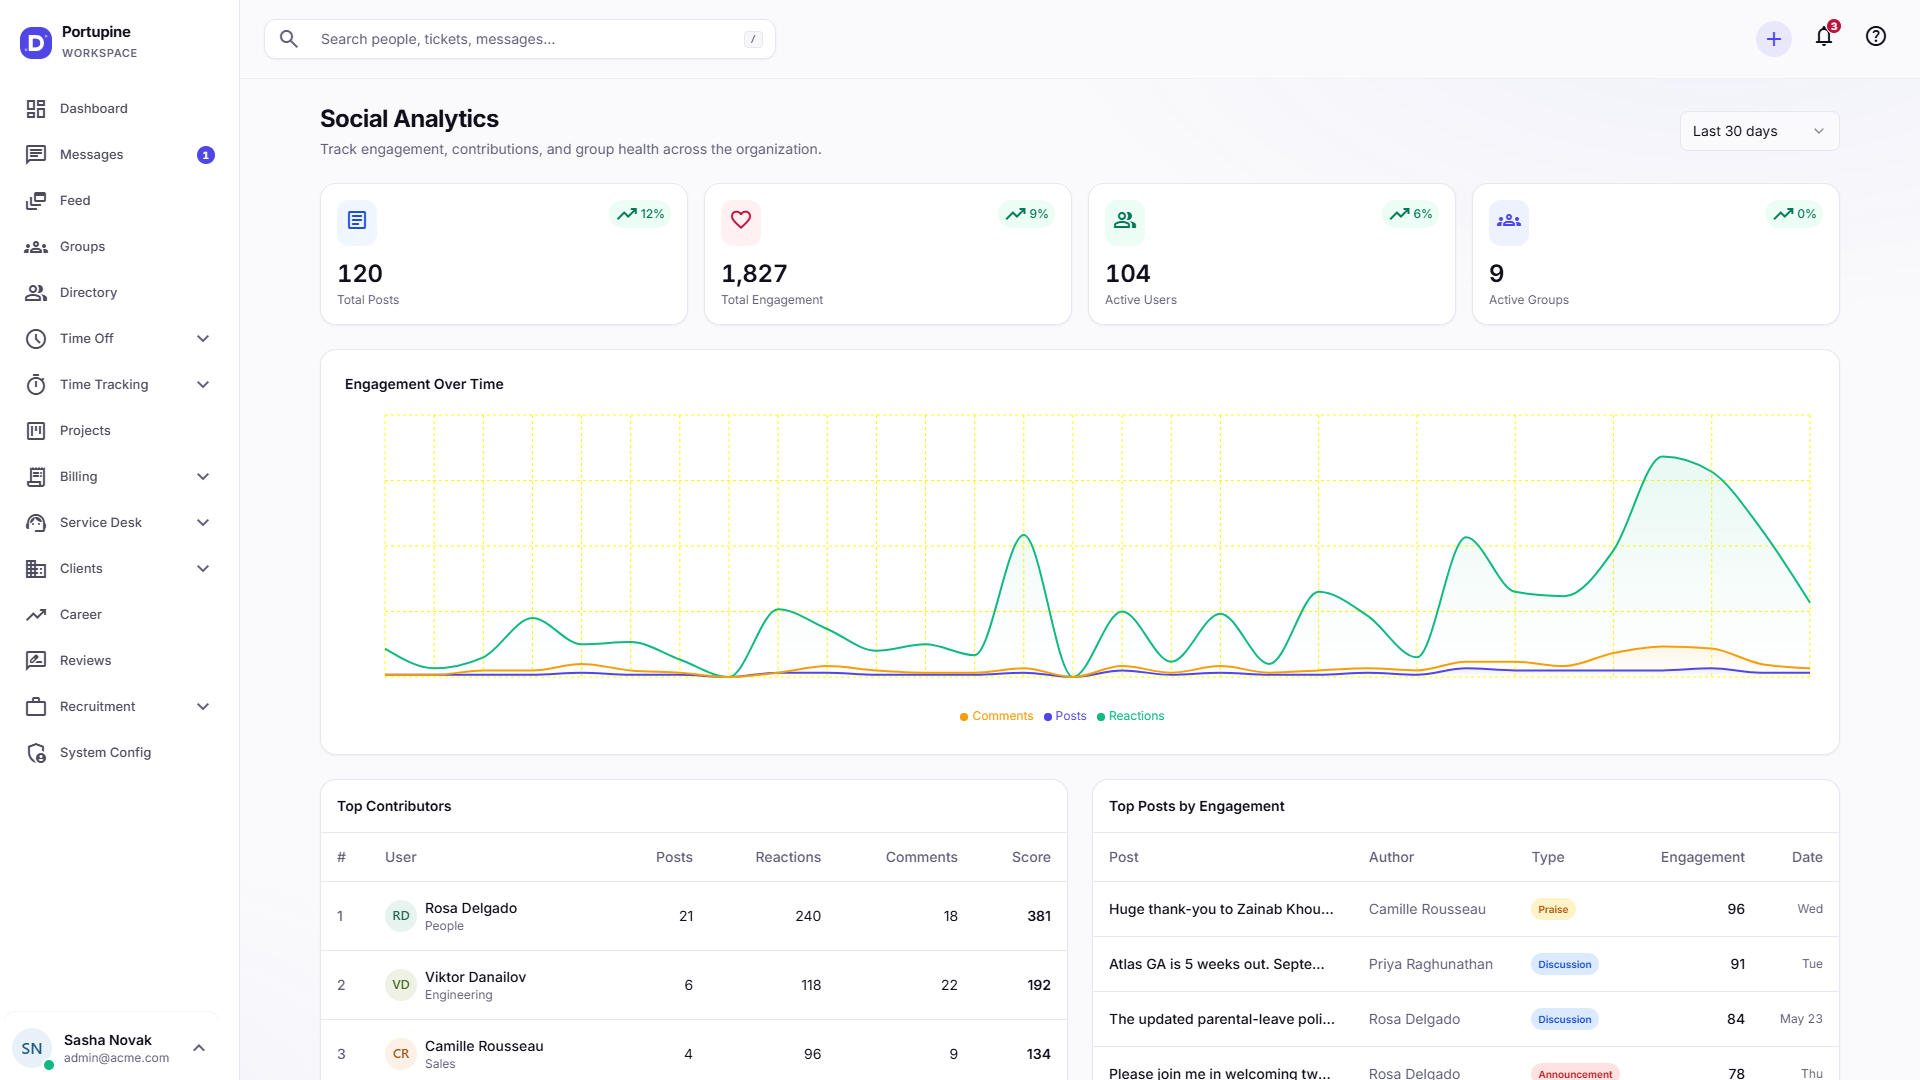Click the Feed sidebar icon

[x=36, y=201]
